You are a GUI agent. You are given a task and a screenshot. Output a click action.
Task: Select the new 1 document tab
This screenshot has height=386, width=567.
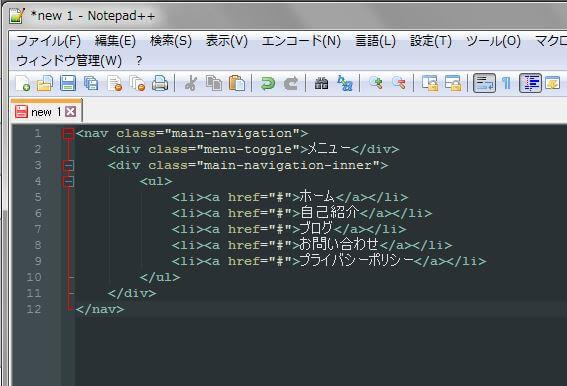(47, 111)
